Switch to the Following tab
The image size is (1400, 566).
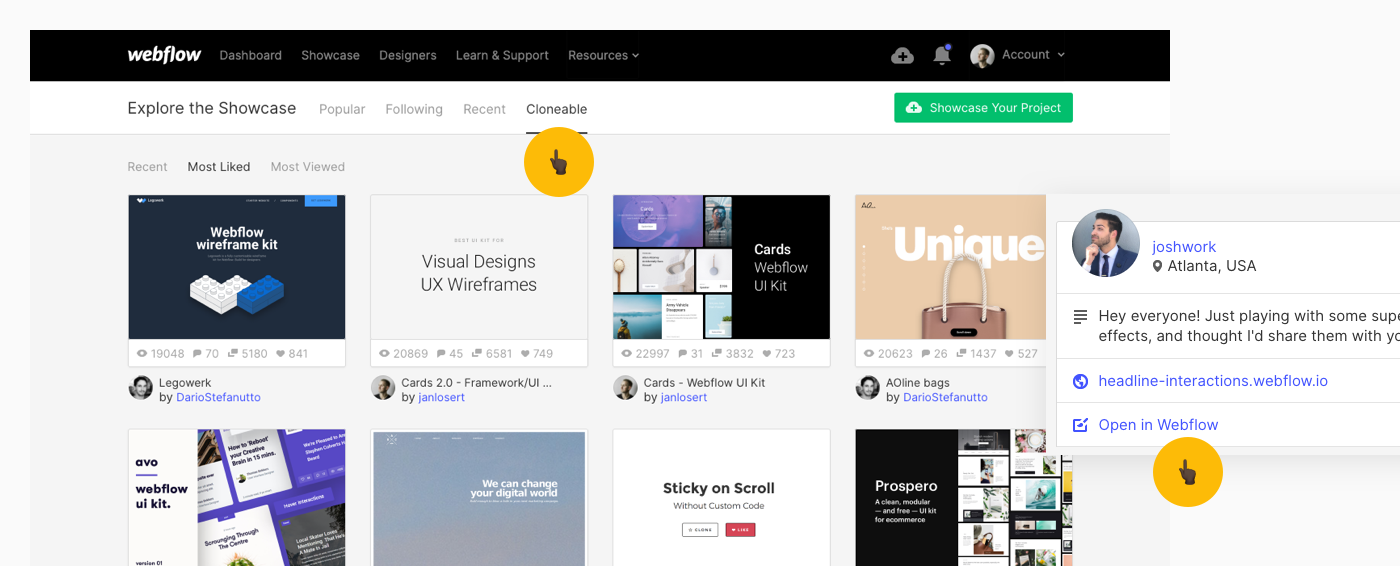414,109
